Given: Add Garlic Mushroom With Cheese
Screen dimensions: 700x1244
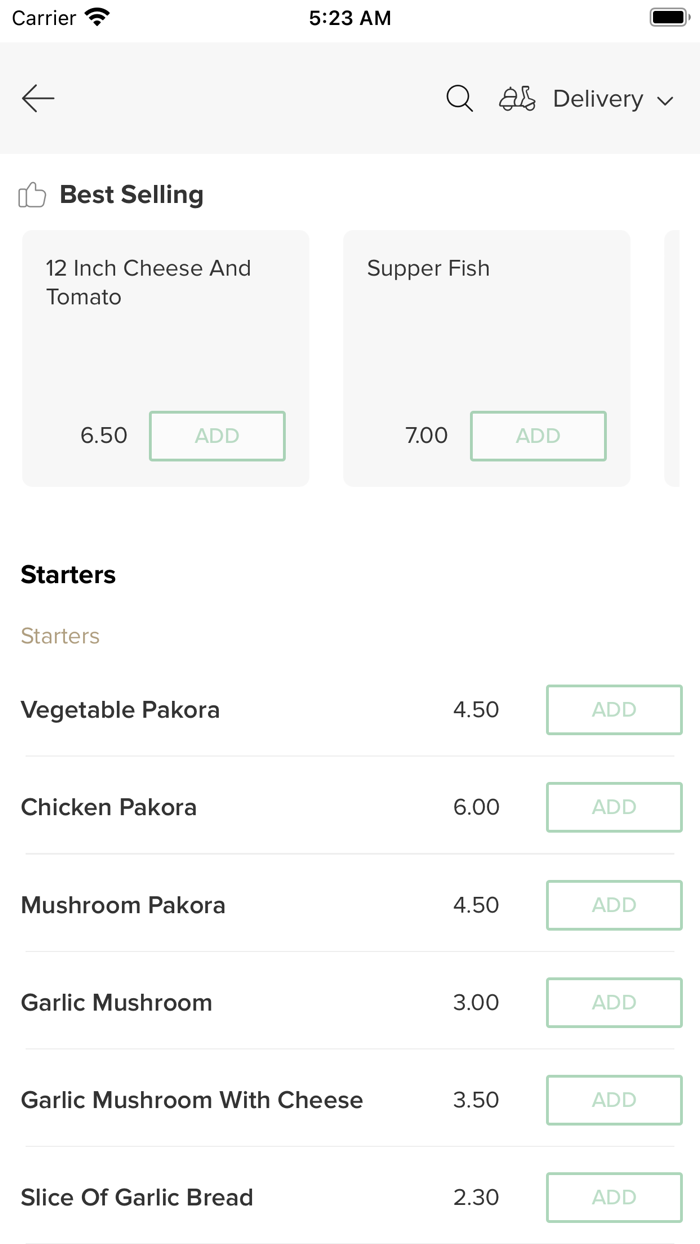Looking at the screenshot, I should [x=614, y=1100].
